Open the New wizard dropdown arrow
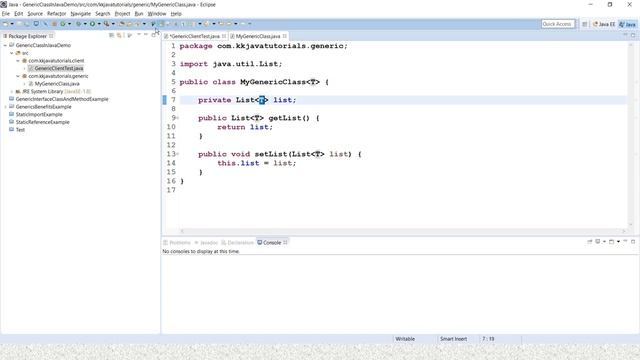The height and width of the screenshot is (360, 640). pyautogui.click(x=12, y=24)
